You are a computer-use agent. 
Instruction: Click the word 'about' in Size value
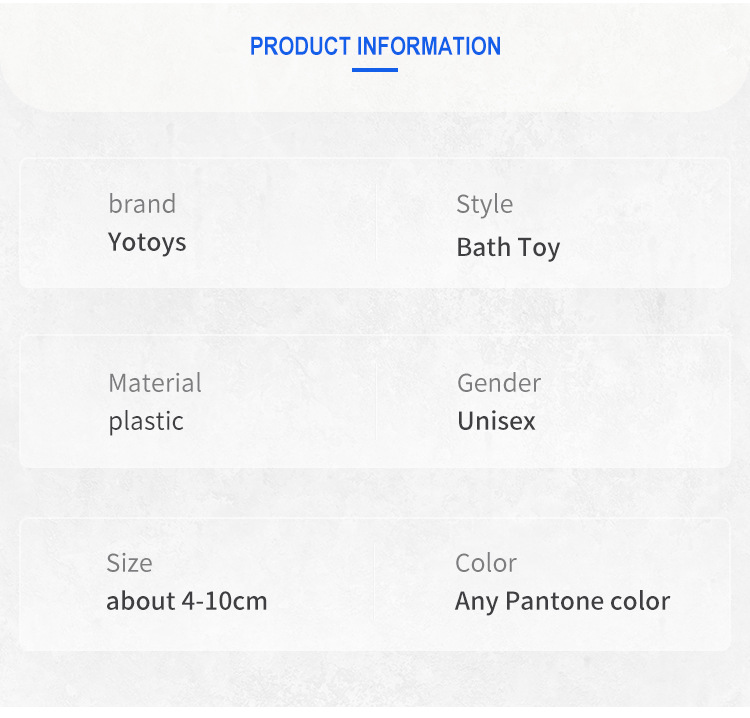pyautogui.click(x=140, y=601)
